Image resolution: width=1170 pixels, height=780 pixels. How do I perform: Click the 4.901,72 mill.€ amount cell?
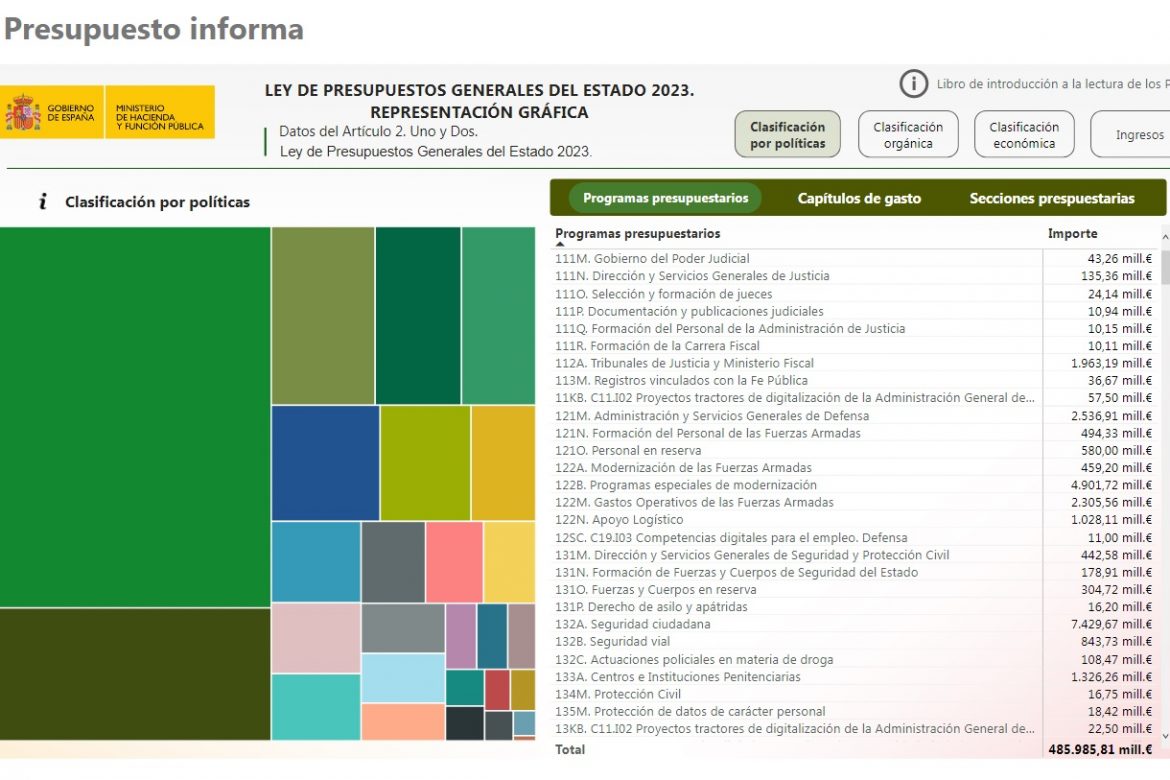point(1111,484)
